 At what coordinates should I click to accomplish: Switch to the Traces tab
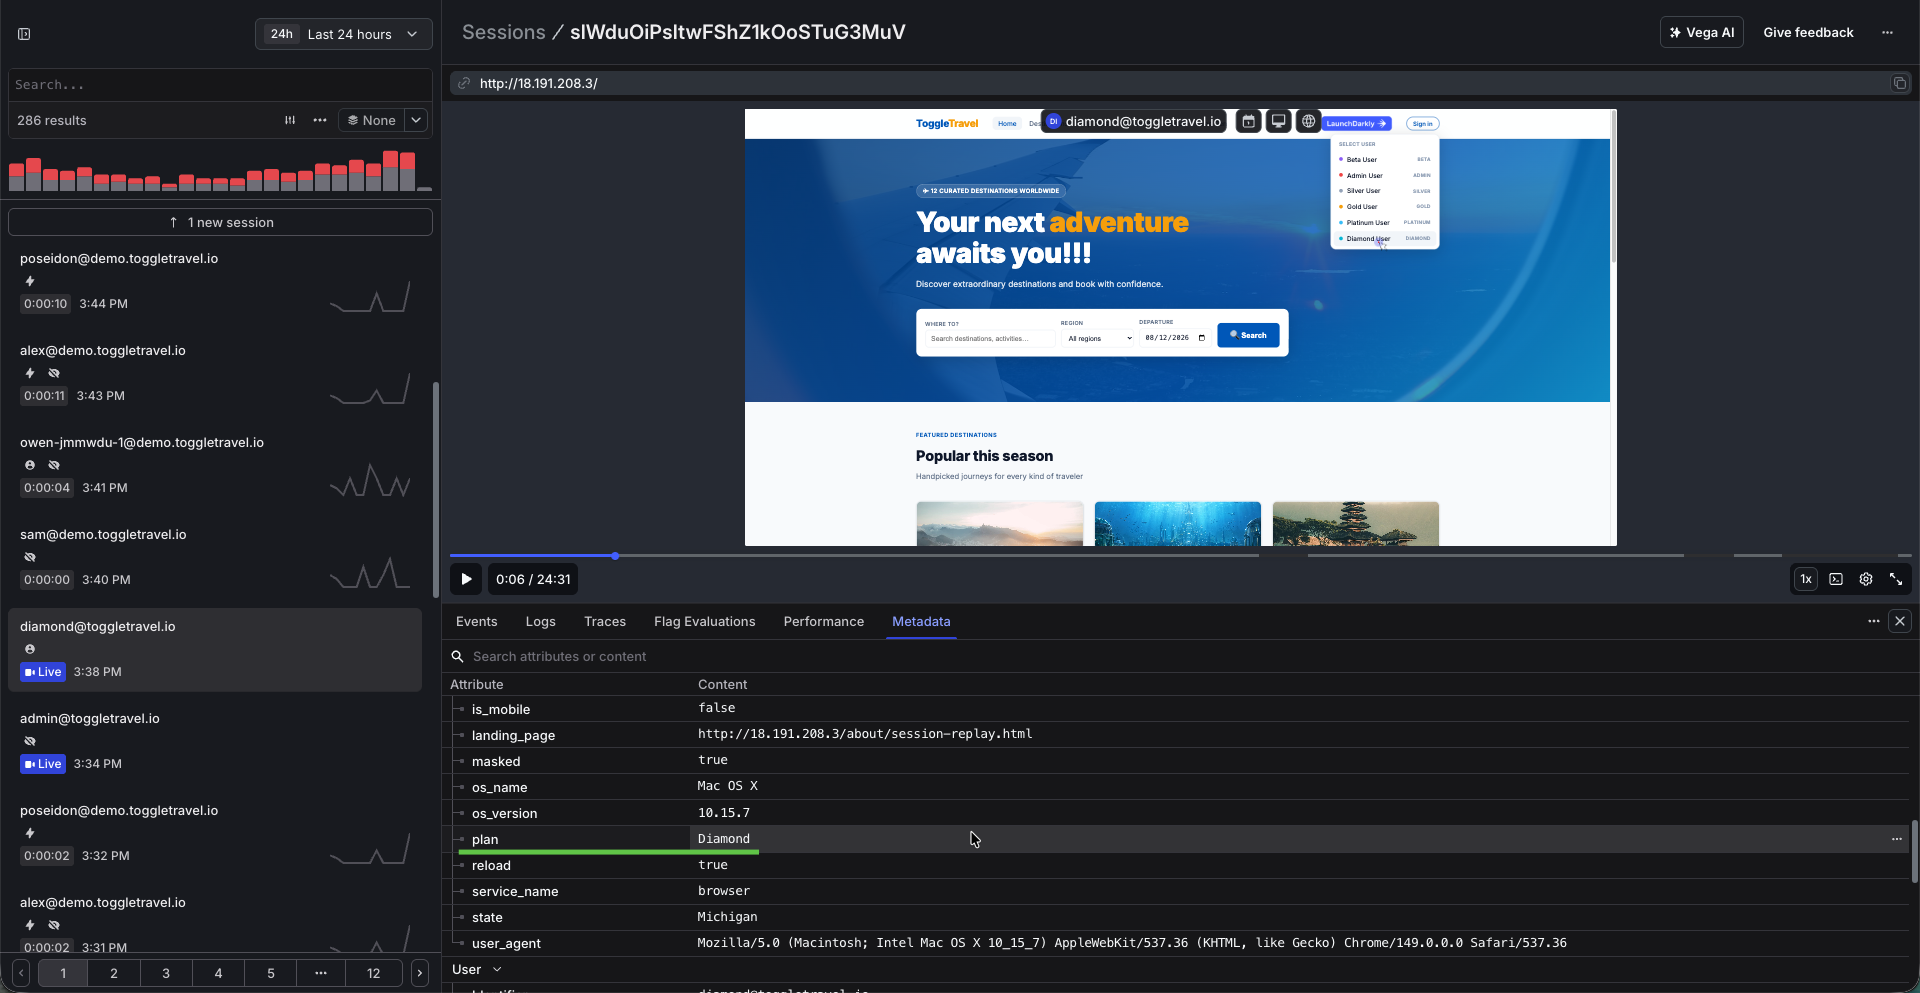pos(605,621)
